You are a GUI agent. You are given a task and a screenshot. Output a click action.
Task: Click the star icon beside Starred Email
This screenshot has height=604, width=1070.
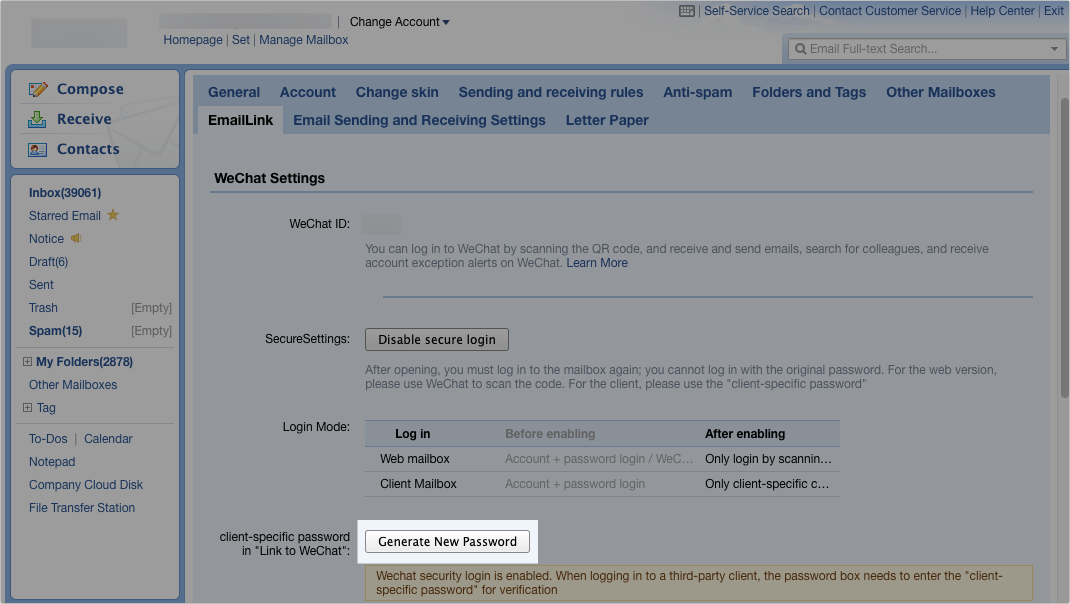click(111, 214)
